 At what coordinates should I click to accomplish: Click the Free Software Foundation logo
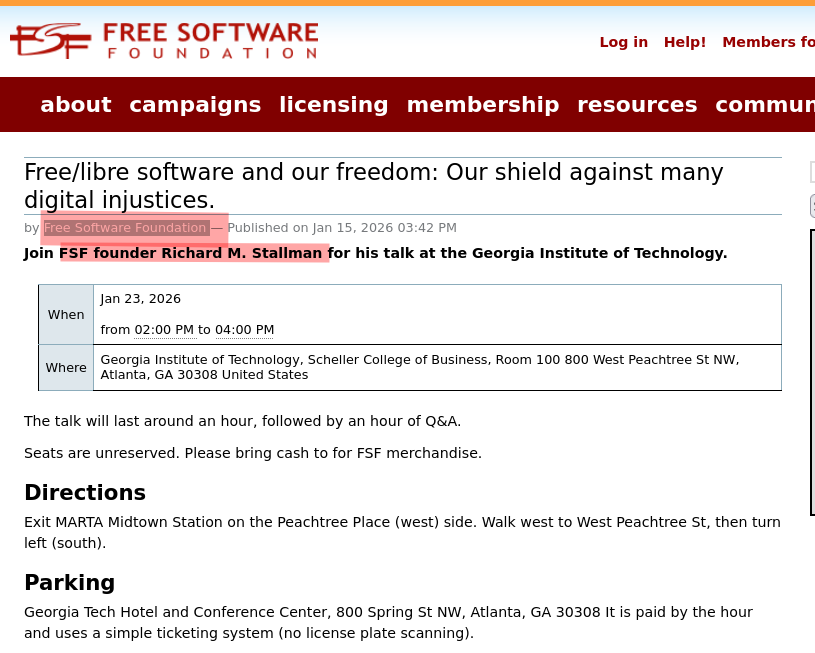[164, 40]
